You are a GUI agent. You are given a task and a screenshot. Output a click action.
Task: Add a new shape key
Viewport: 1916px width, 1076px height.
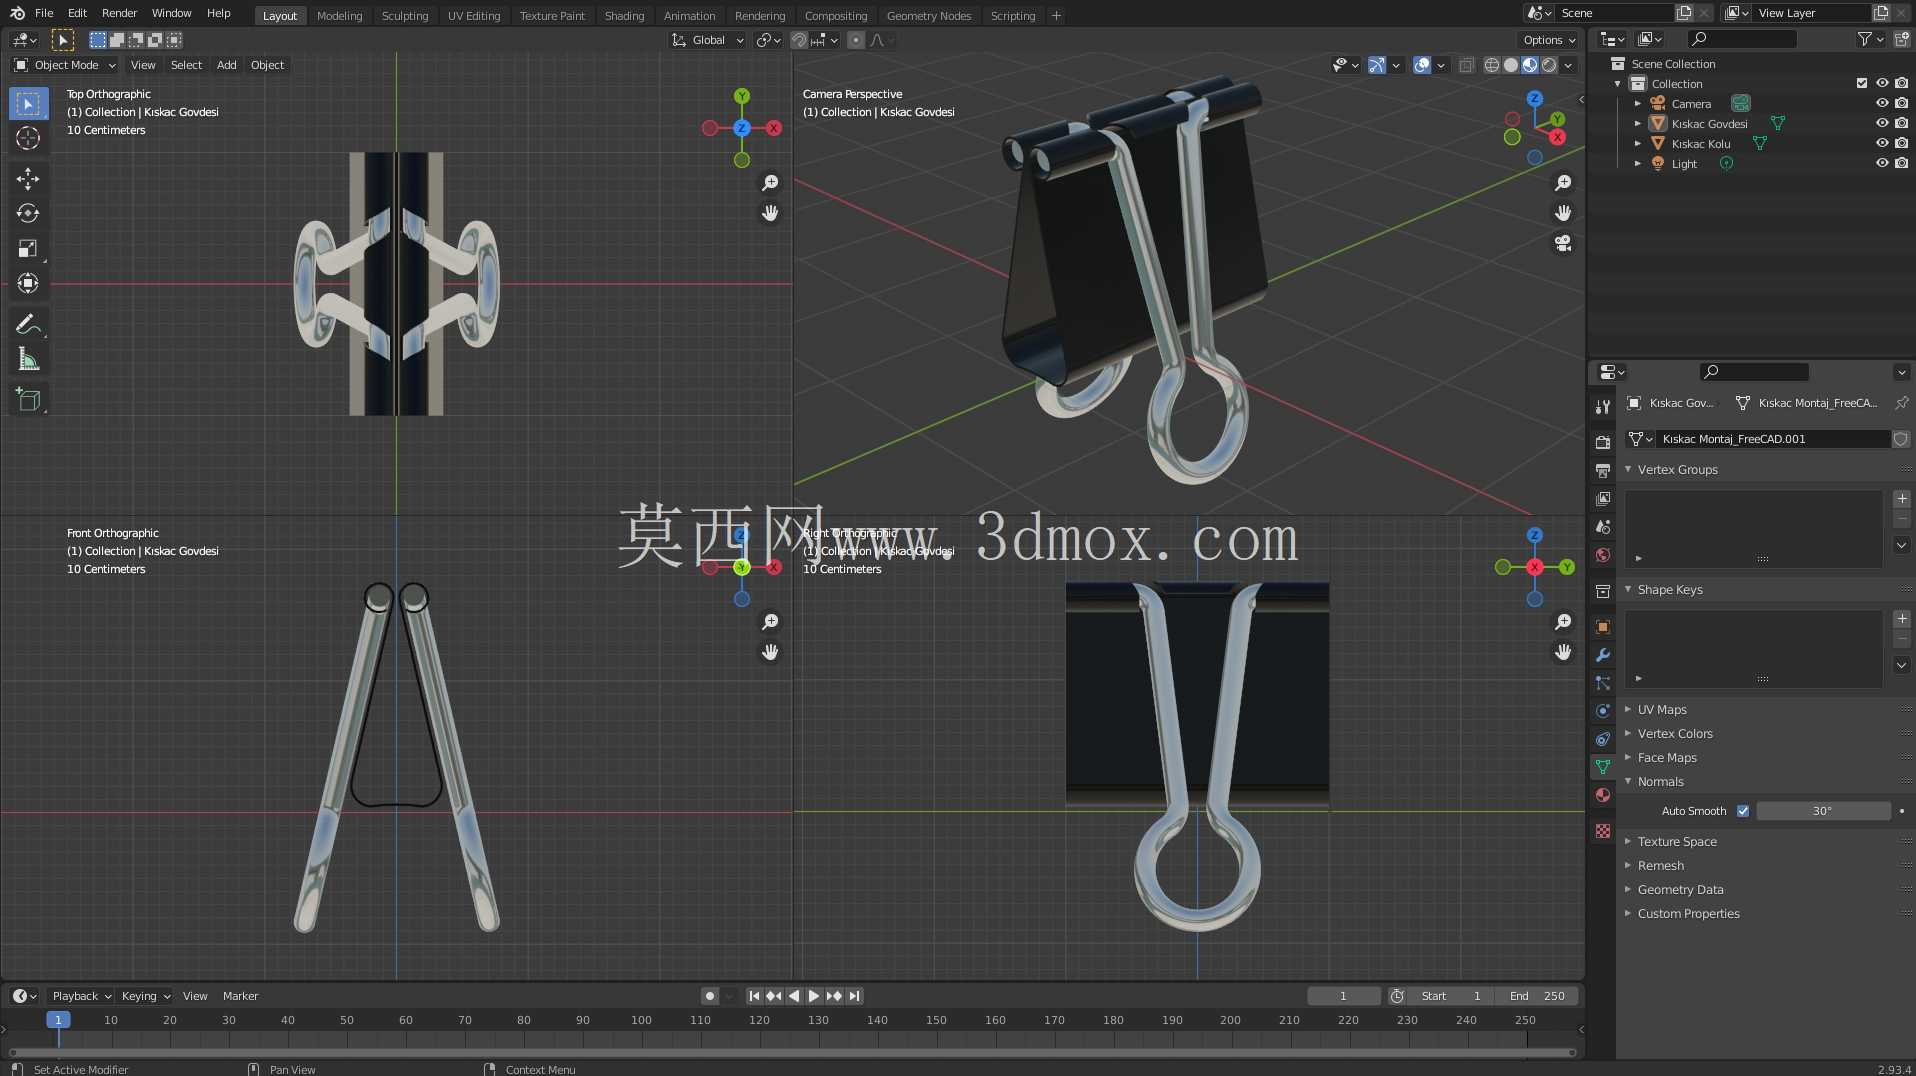(x=1902, y=619)
